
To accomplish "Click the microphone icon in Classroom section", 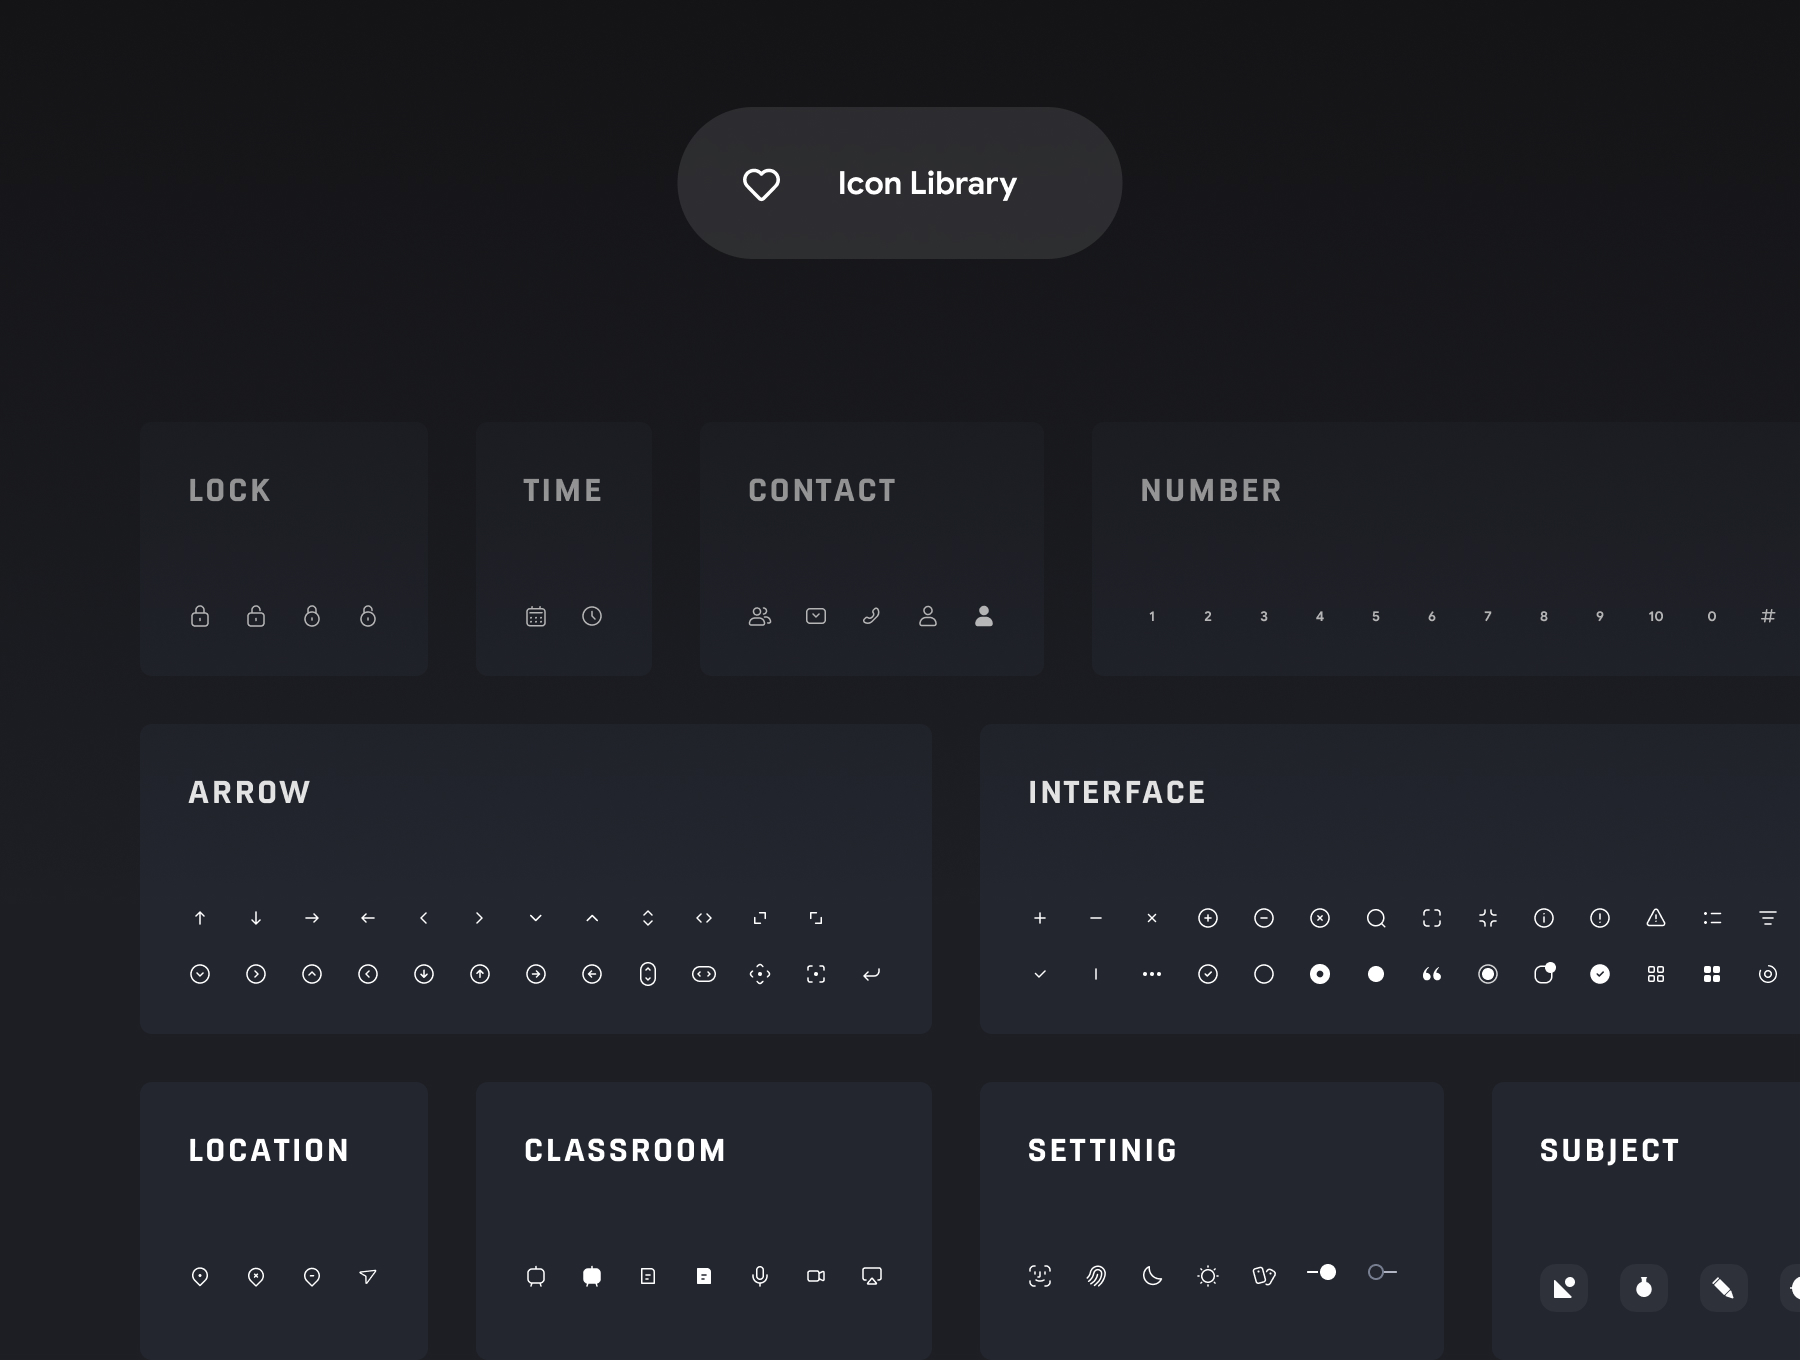I will point(760,1276).
